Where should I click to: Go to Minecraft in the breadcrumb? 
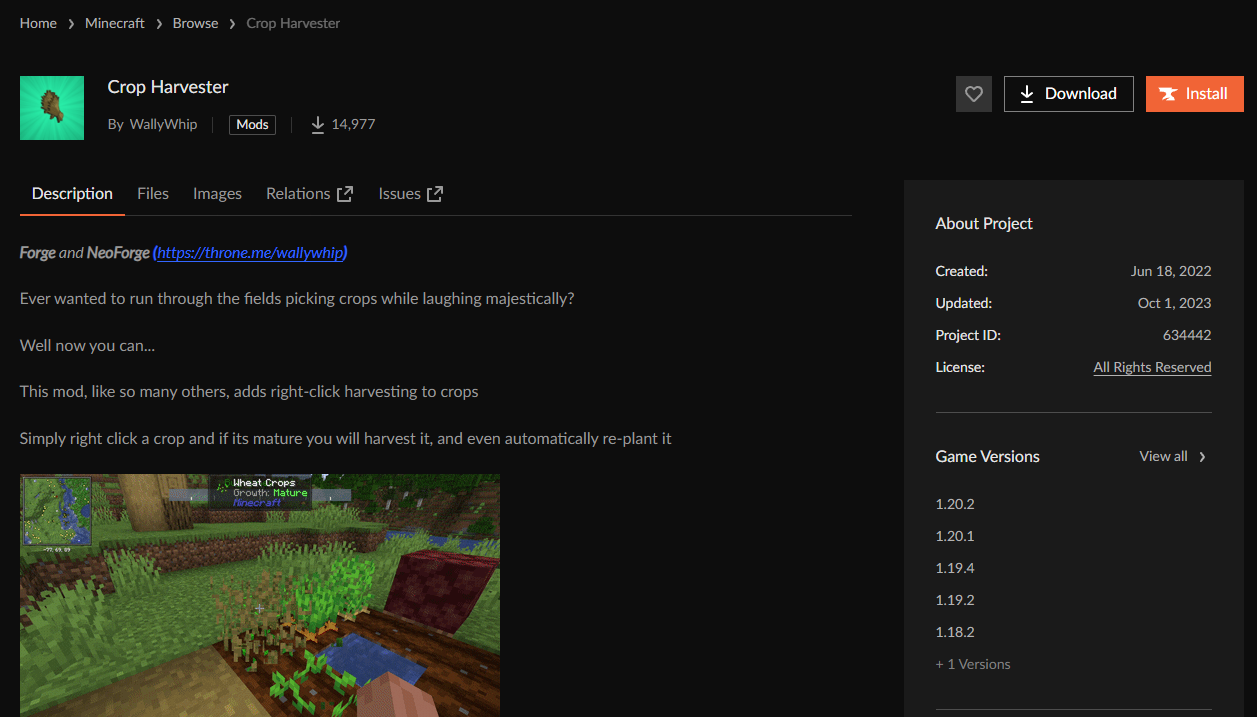[115, 23]
